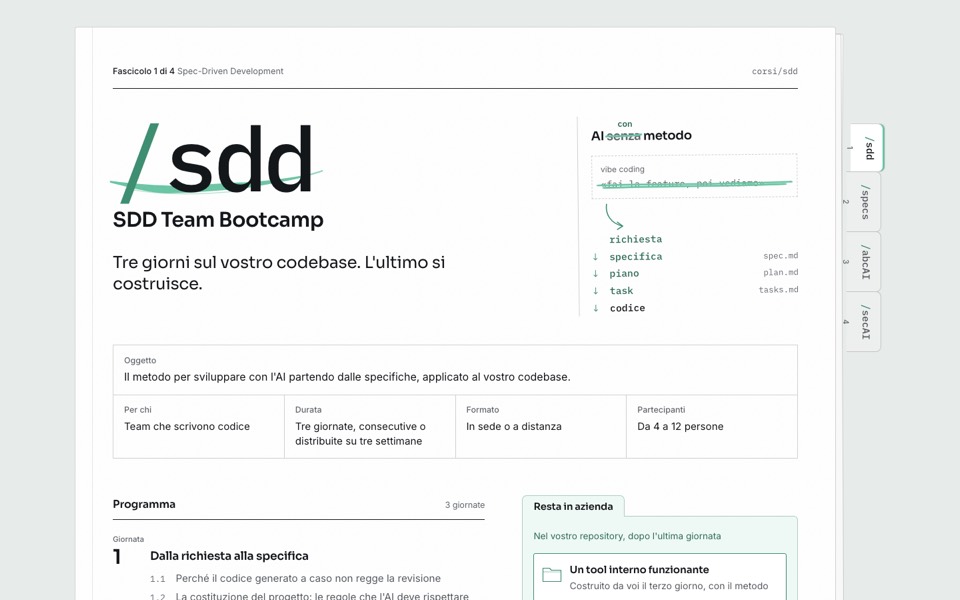The image size is (960, 600).
Task: Click the plan.md file label
Action: 781,272
